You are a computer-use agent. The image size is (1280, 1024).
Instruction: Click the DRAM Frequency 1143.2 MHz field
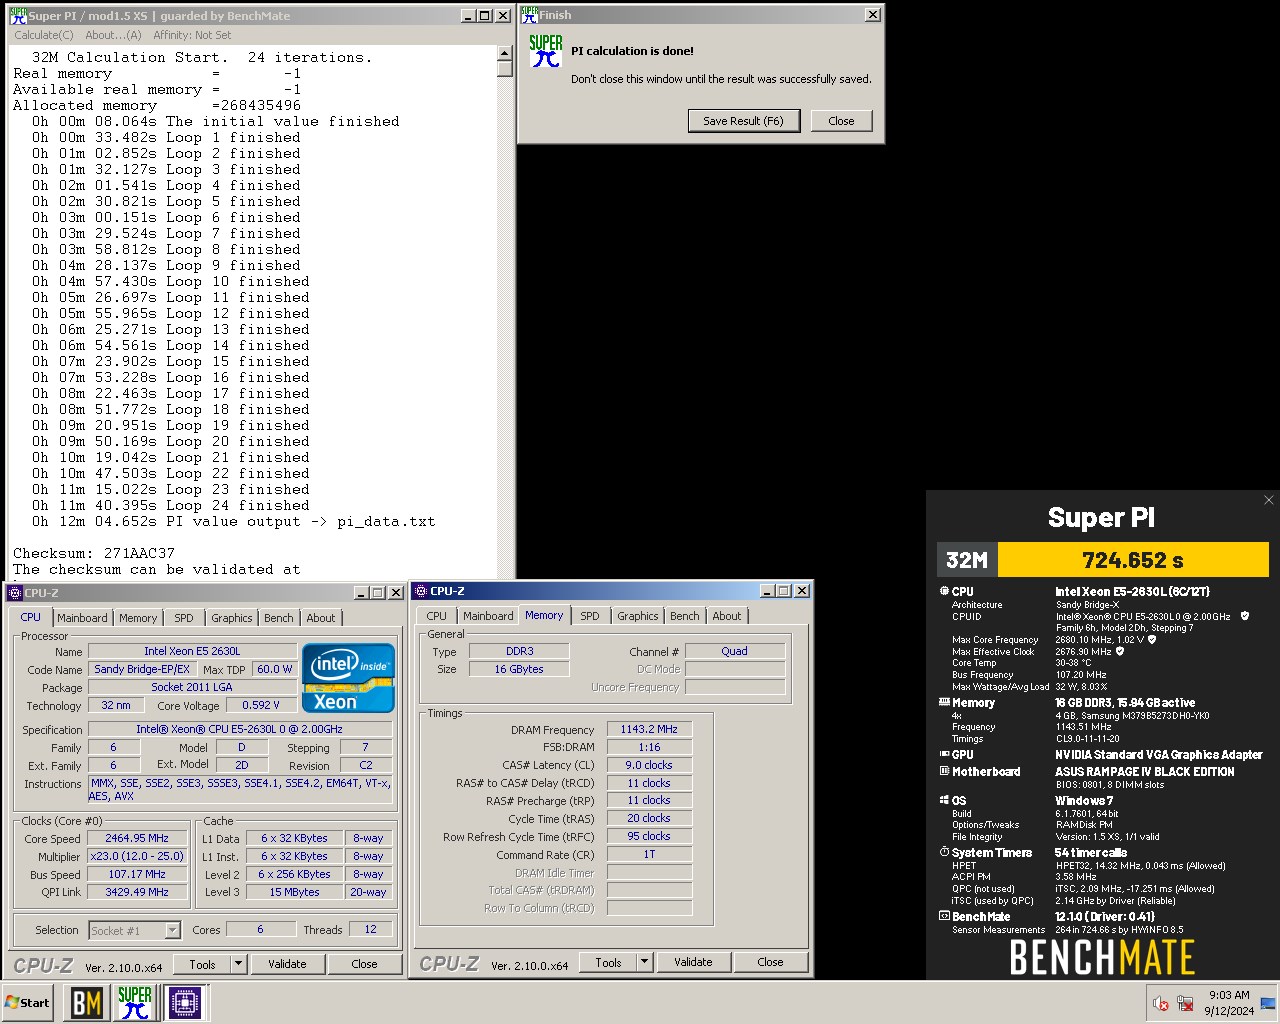(x=649, y=729)
